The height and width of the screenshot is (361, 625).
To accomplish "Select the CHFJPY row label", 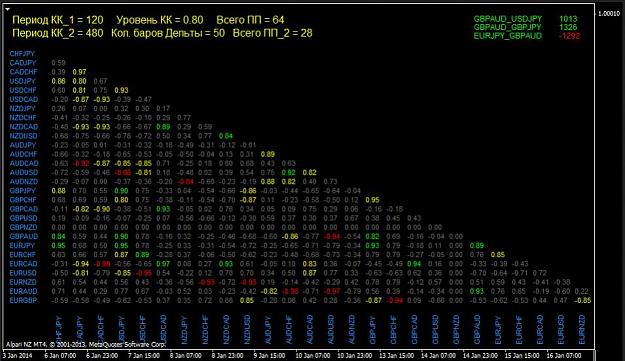I will [x=22, y=54].
